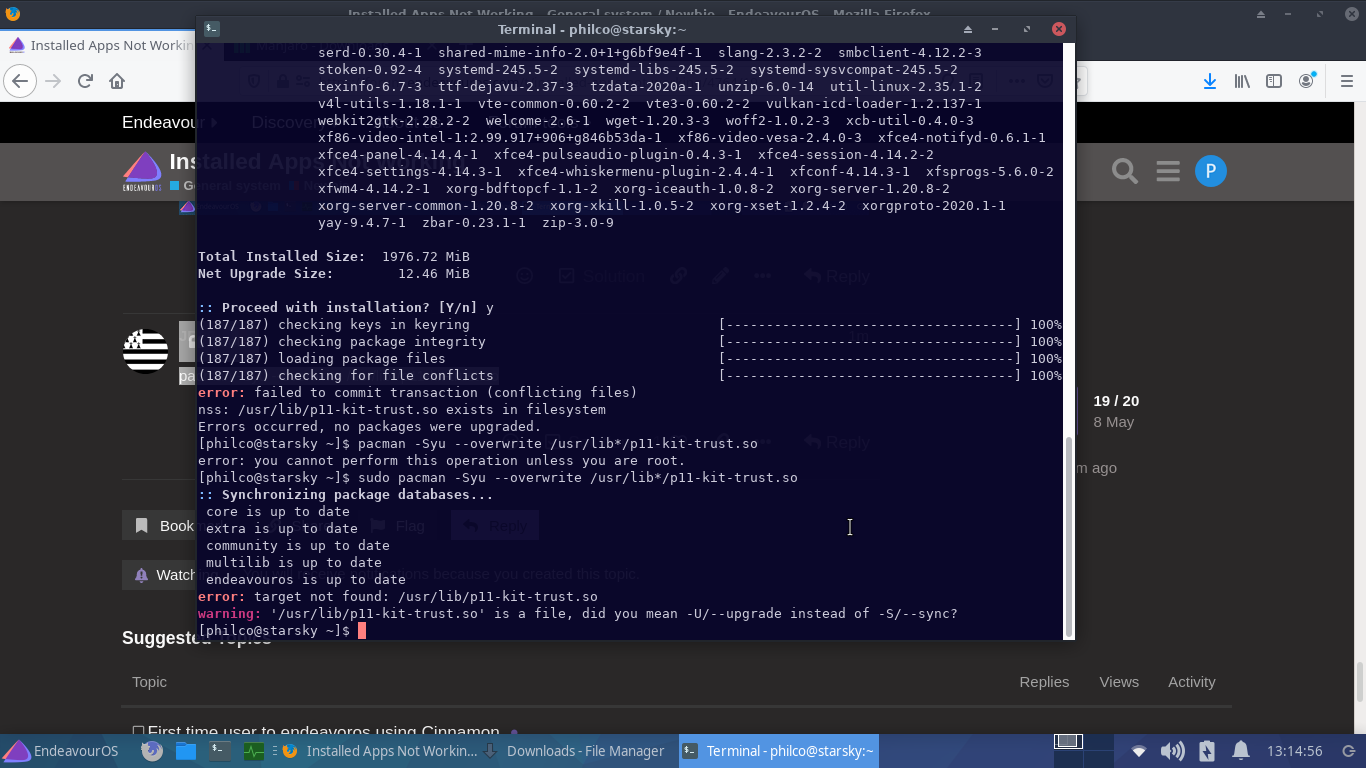Go to Firefox home page
Image resolution: width=1366 pixels, height=768 pixels.
(x=117, y=81)
